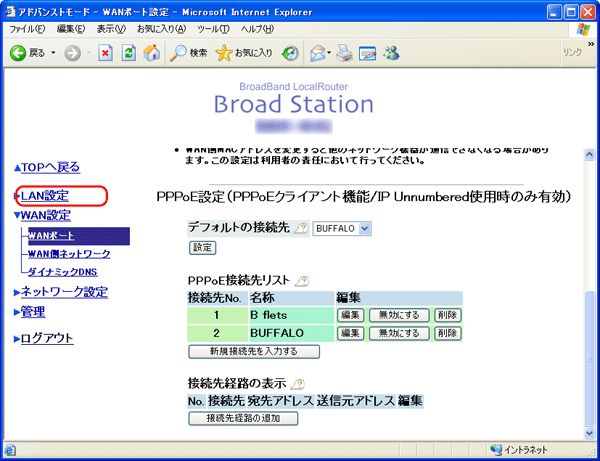Open the ツール(T) menu
This screenshot has height=461, width=600.
tap(214, 29)
